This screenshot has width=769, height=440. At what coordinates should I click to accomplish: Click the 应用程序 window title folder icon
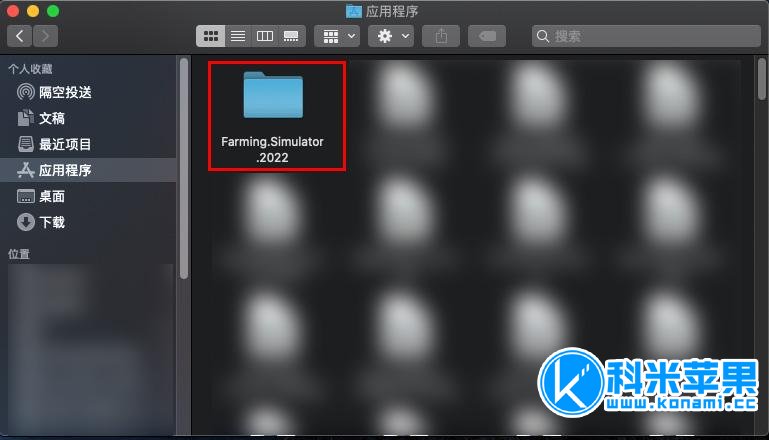click(354, 11)
